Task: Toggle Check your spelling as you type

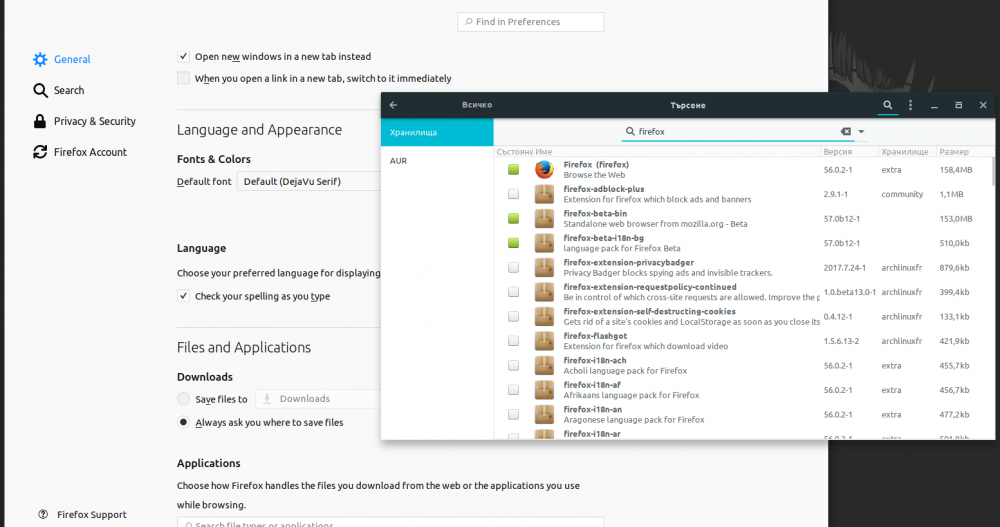Action: coord(183,296)
